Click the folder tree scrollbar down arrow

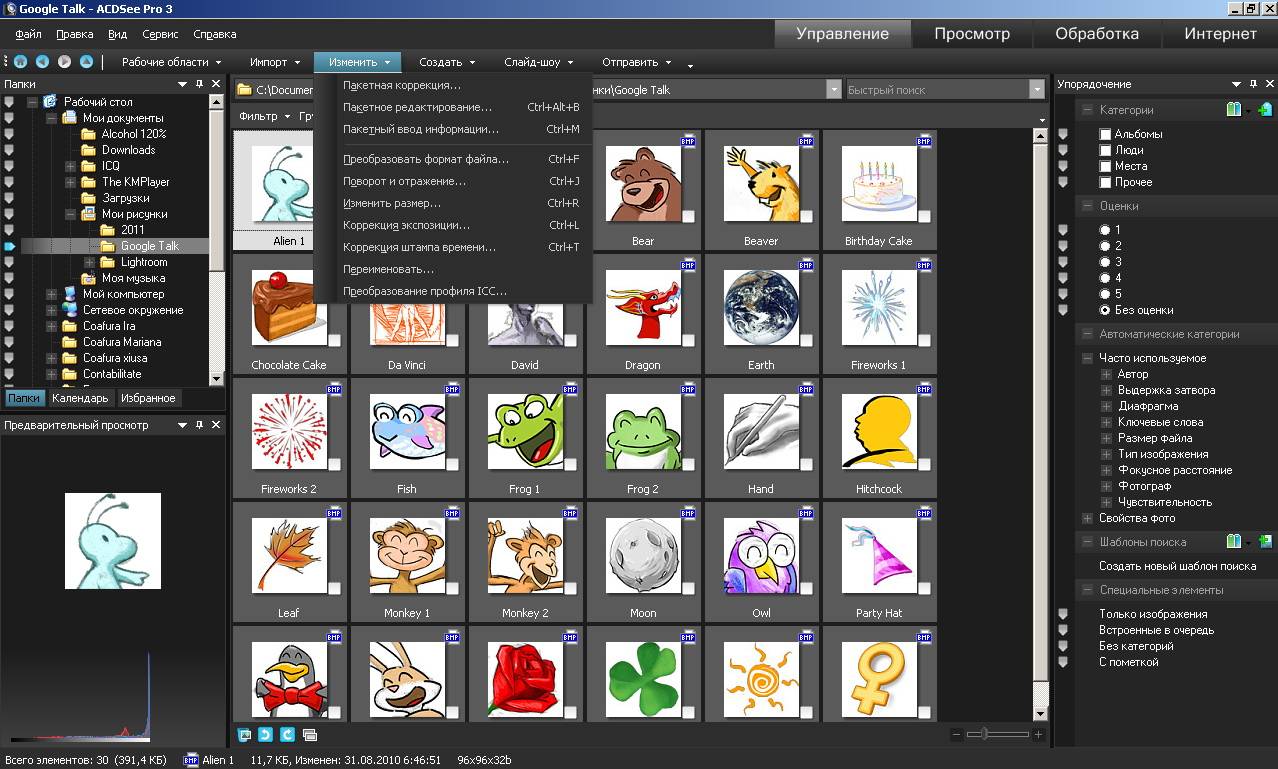coord(216,379)
